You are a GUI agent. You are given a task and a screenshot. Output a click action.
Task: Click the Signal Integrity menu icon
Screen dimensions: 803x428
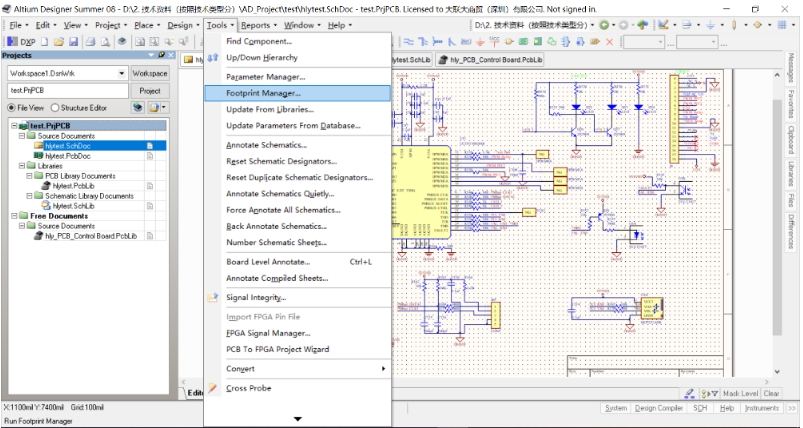(x=213, y=297)
